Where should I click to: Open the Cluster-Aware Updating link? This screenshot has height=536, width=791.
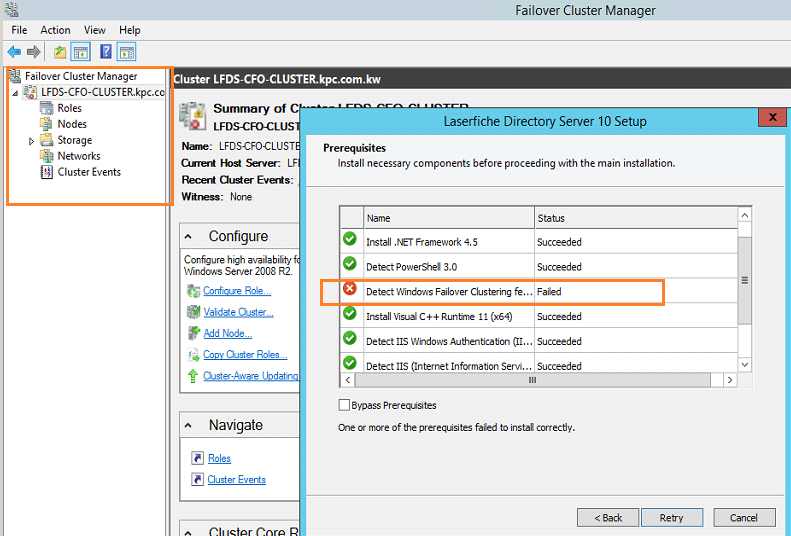pyautogui.click(x=251, y=376)
